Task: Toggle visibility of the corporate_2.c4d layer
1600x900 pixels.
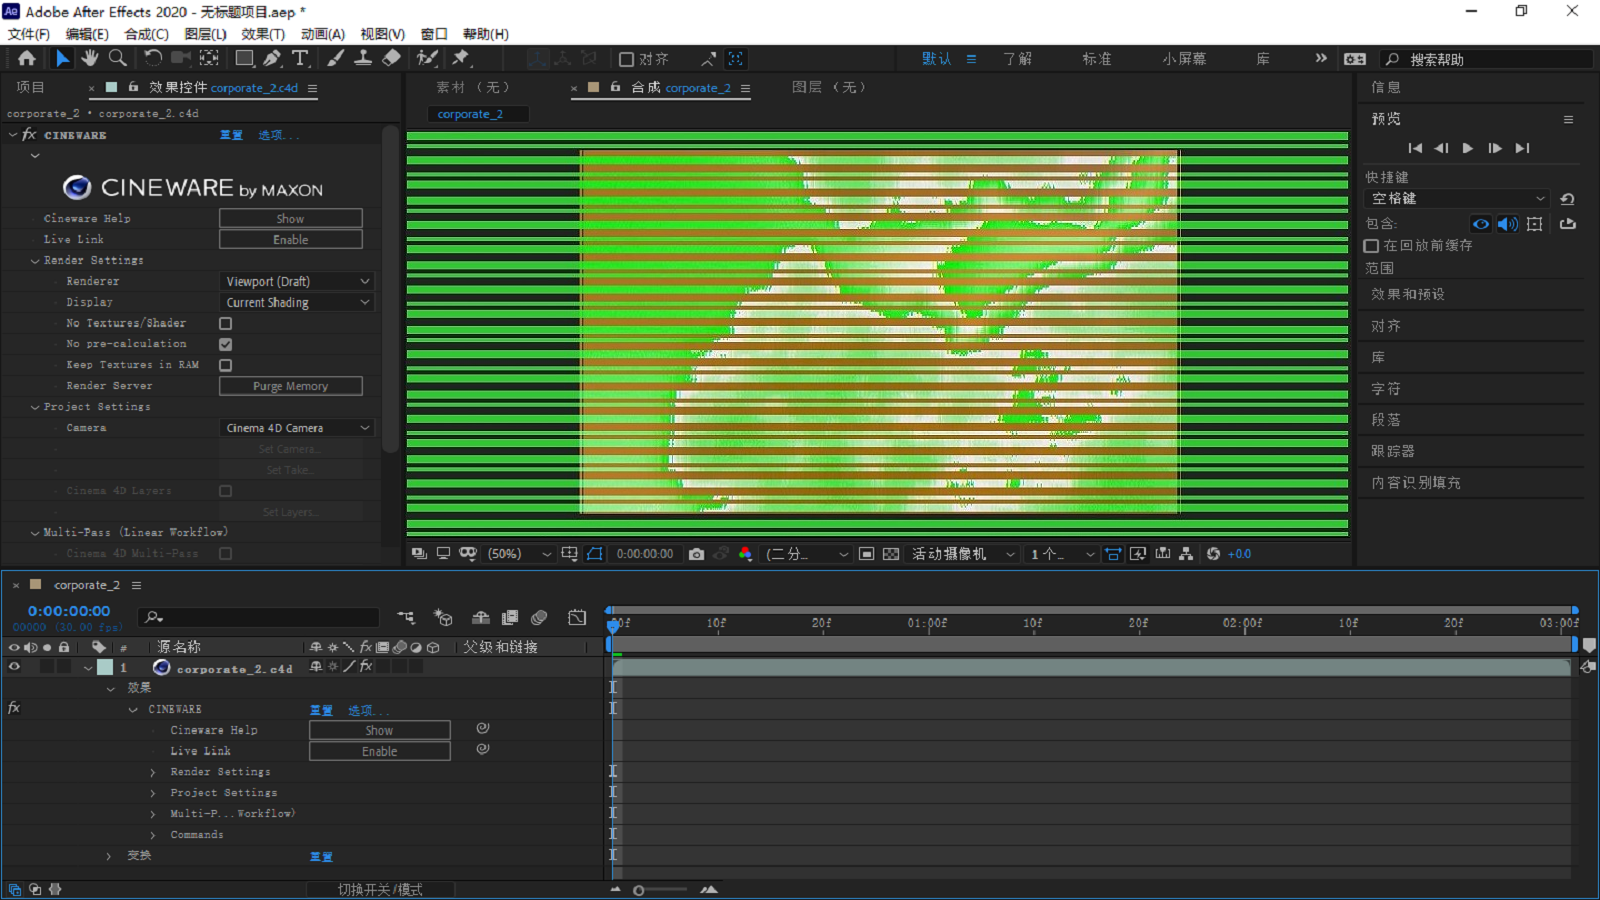Action: pyautogui.click(x=14, y=667)
